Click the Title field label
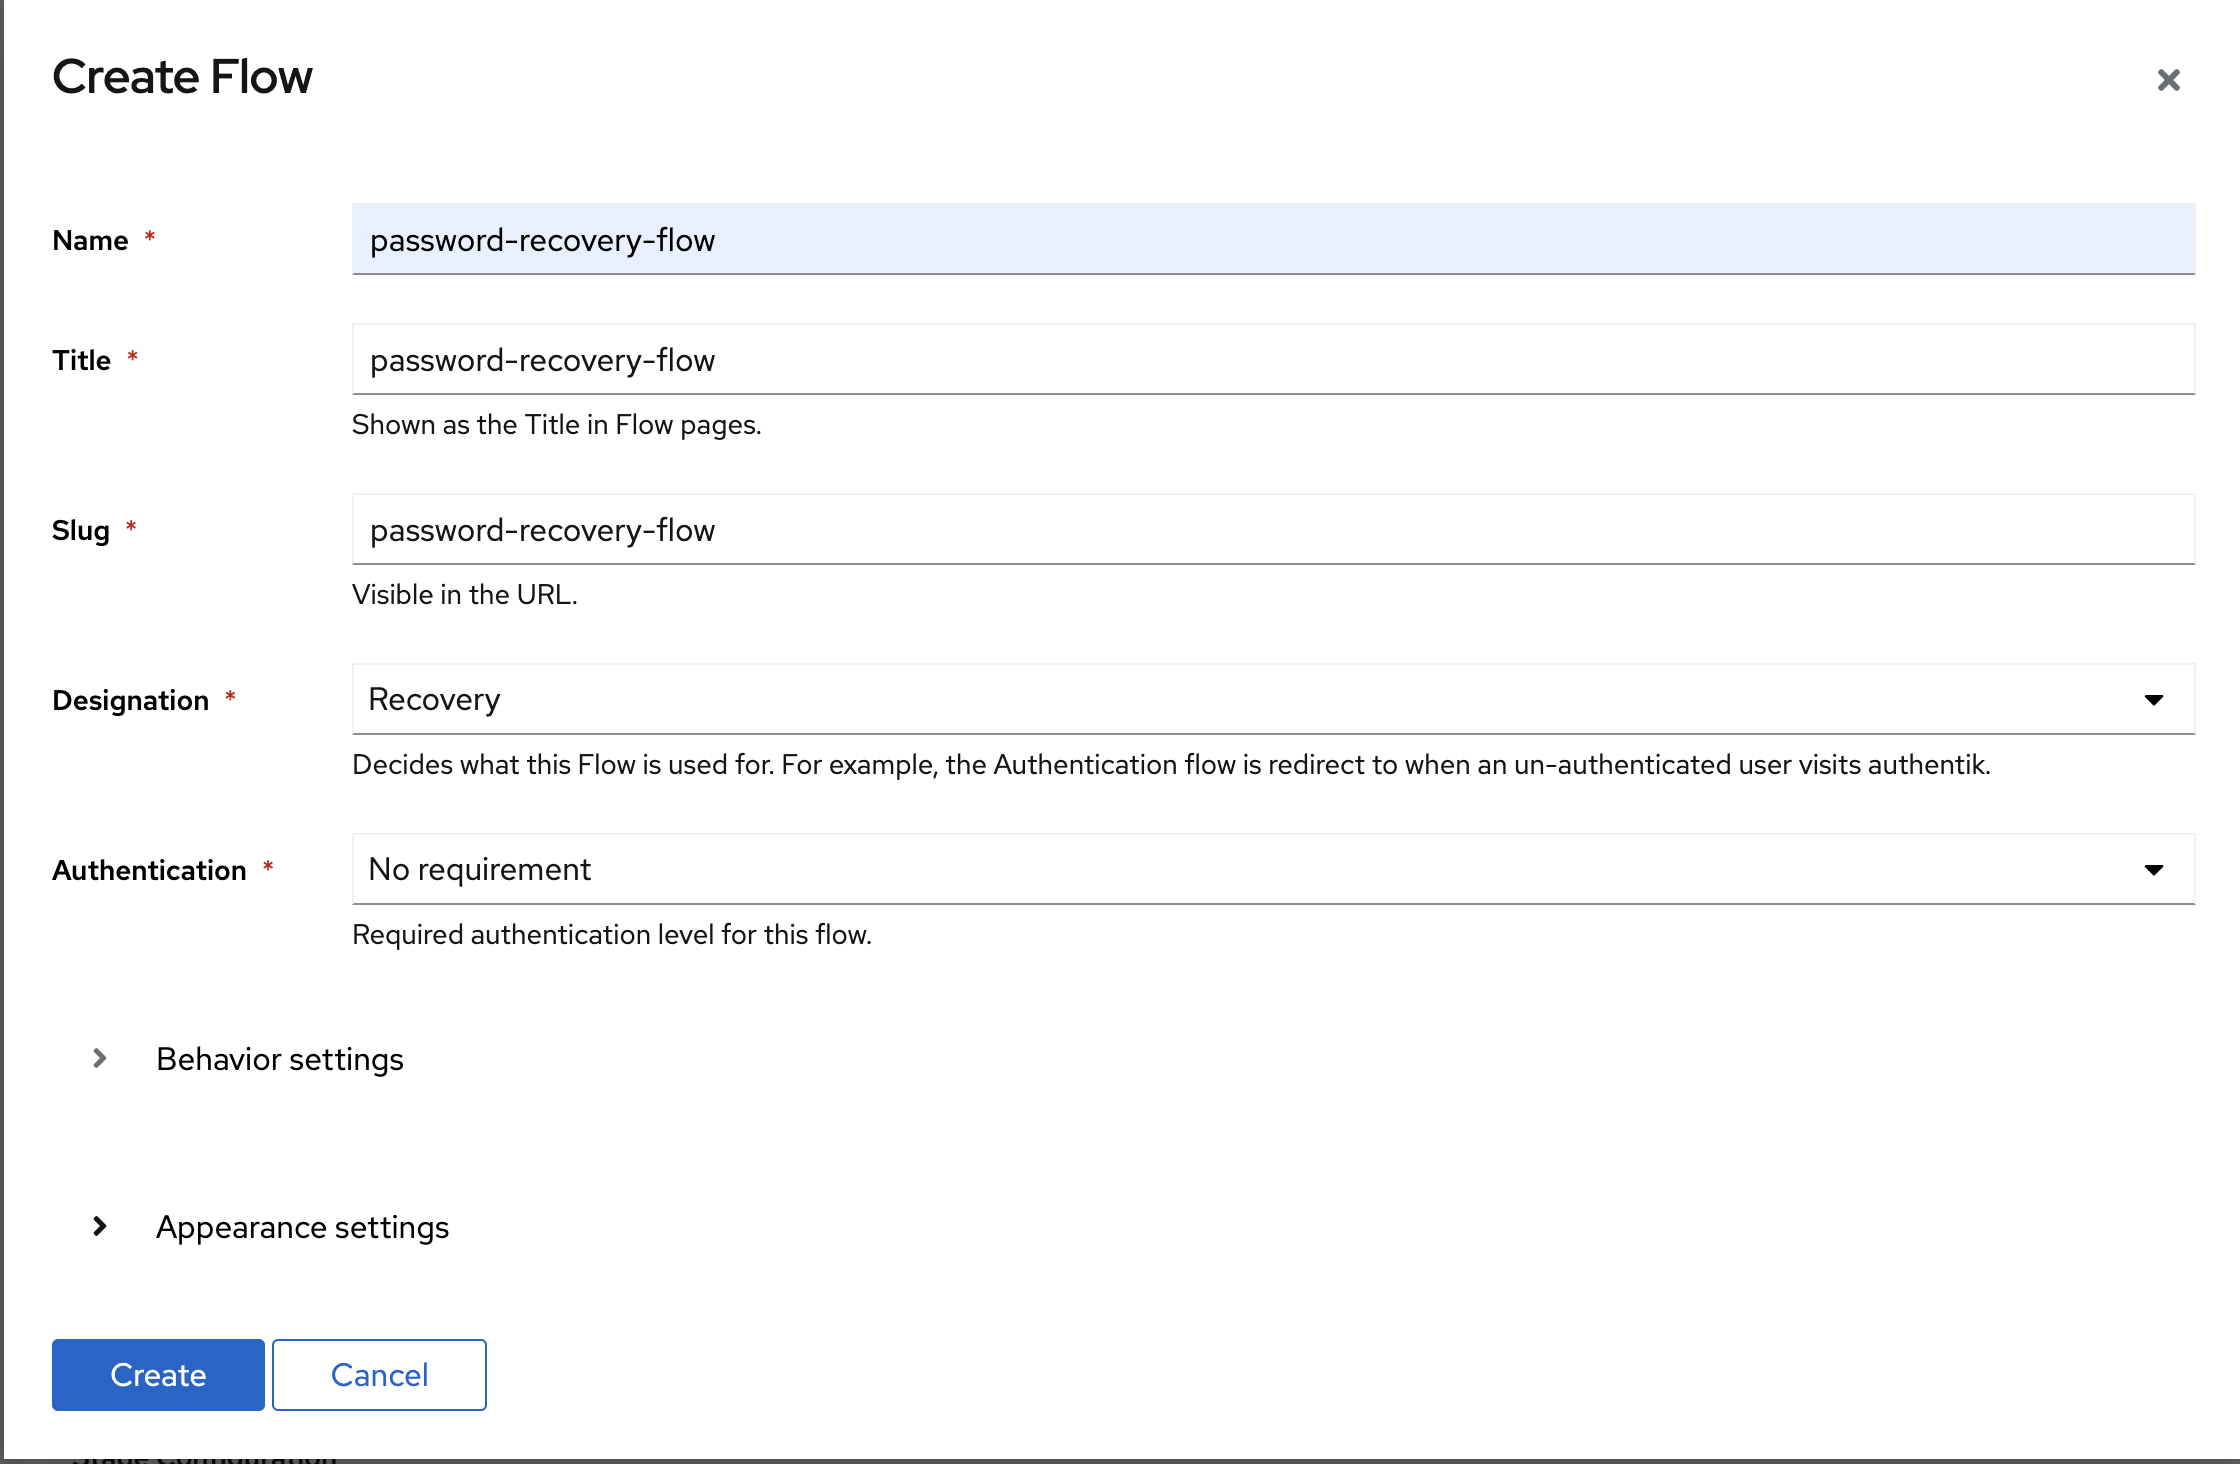 click(81, 361)
